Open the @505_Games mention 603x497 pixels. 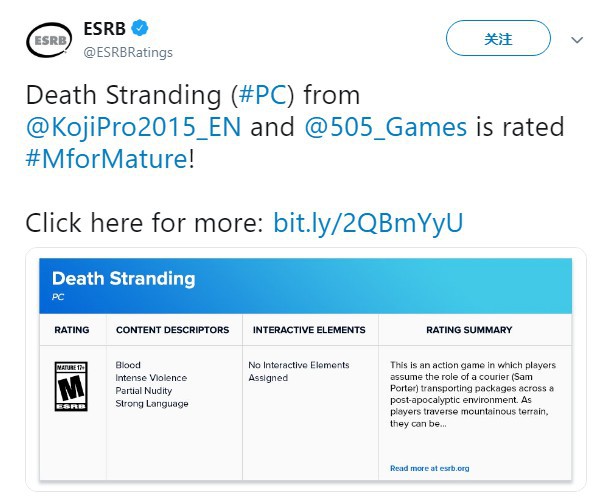[x=386, y=127]
